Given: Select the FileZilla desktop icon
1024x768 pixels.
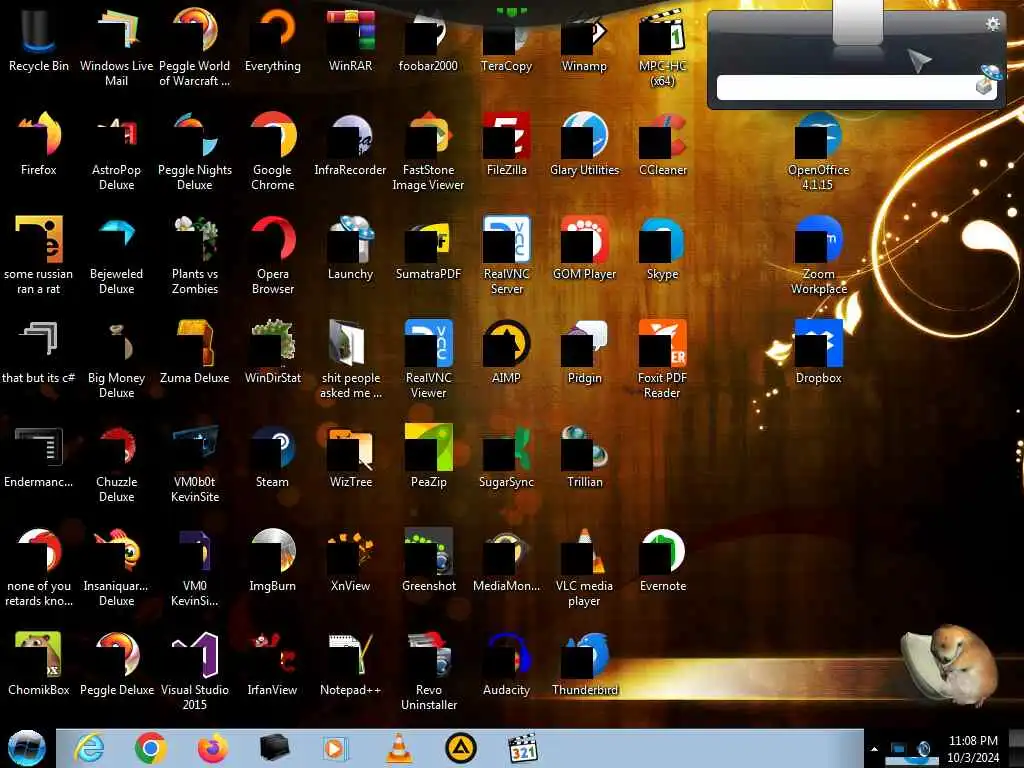Looking at the screenshot, I should [506, 144].
